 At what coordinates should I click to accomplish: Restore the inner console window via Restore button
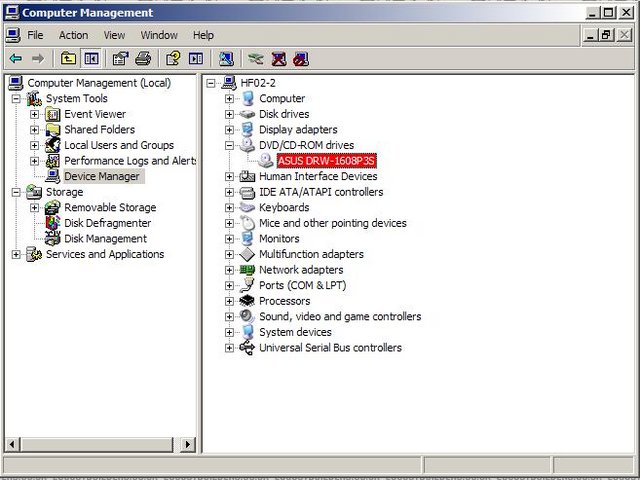coord(606,35)
